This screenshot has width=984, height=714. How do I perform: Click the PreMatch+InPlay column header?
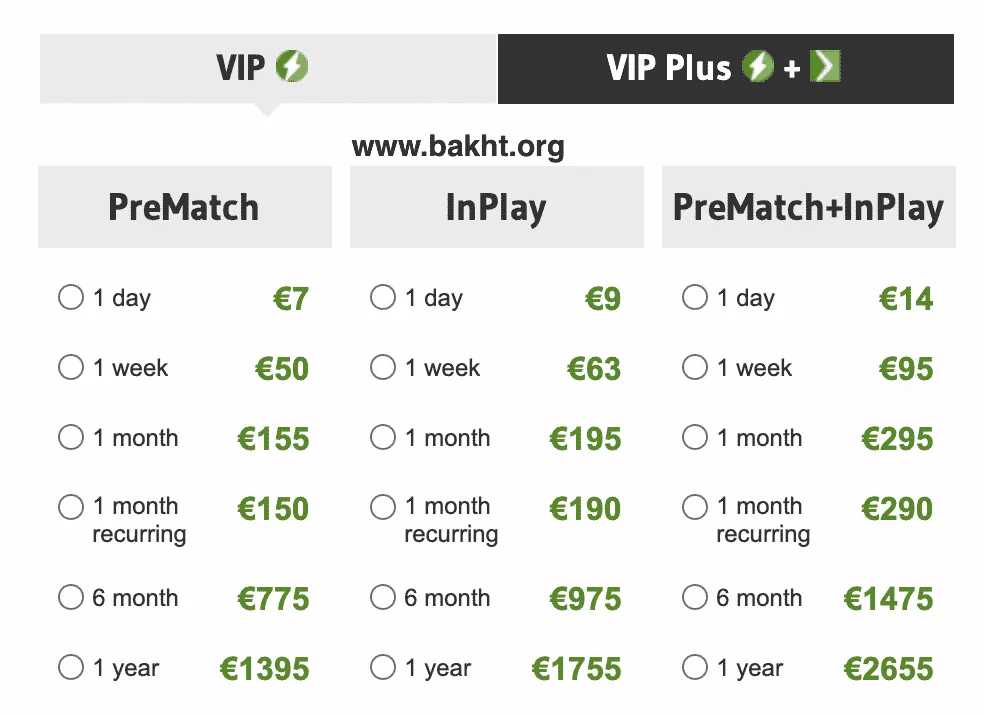pyautogui.click(x=808, y=207)
